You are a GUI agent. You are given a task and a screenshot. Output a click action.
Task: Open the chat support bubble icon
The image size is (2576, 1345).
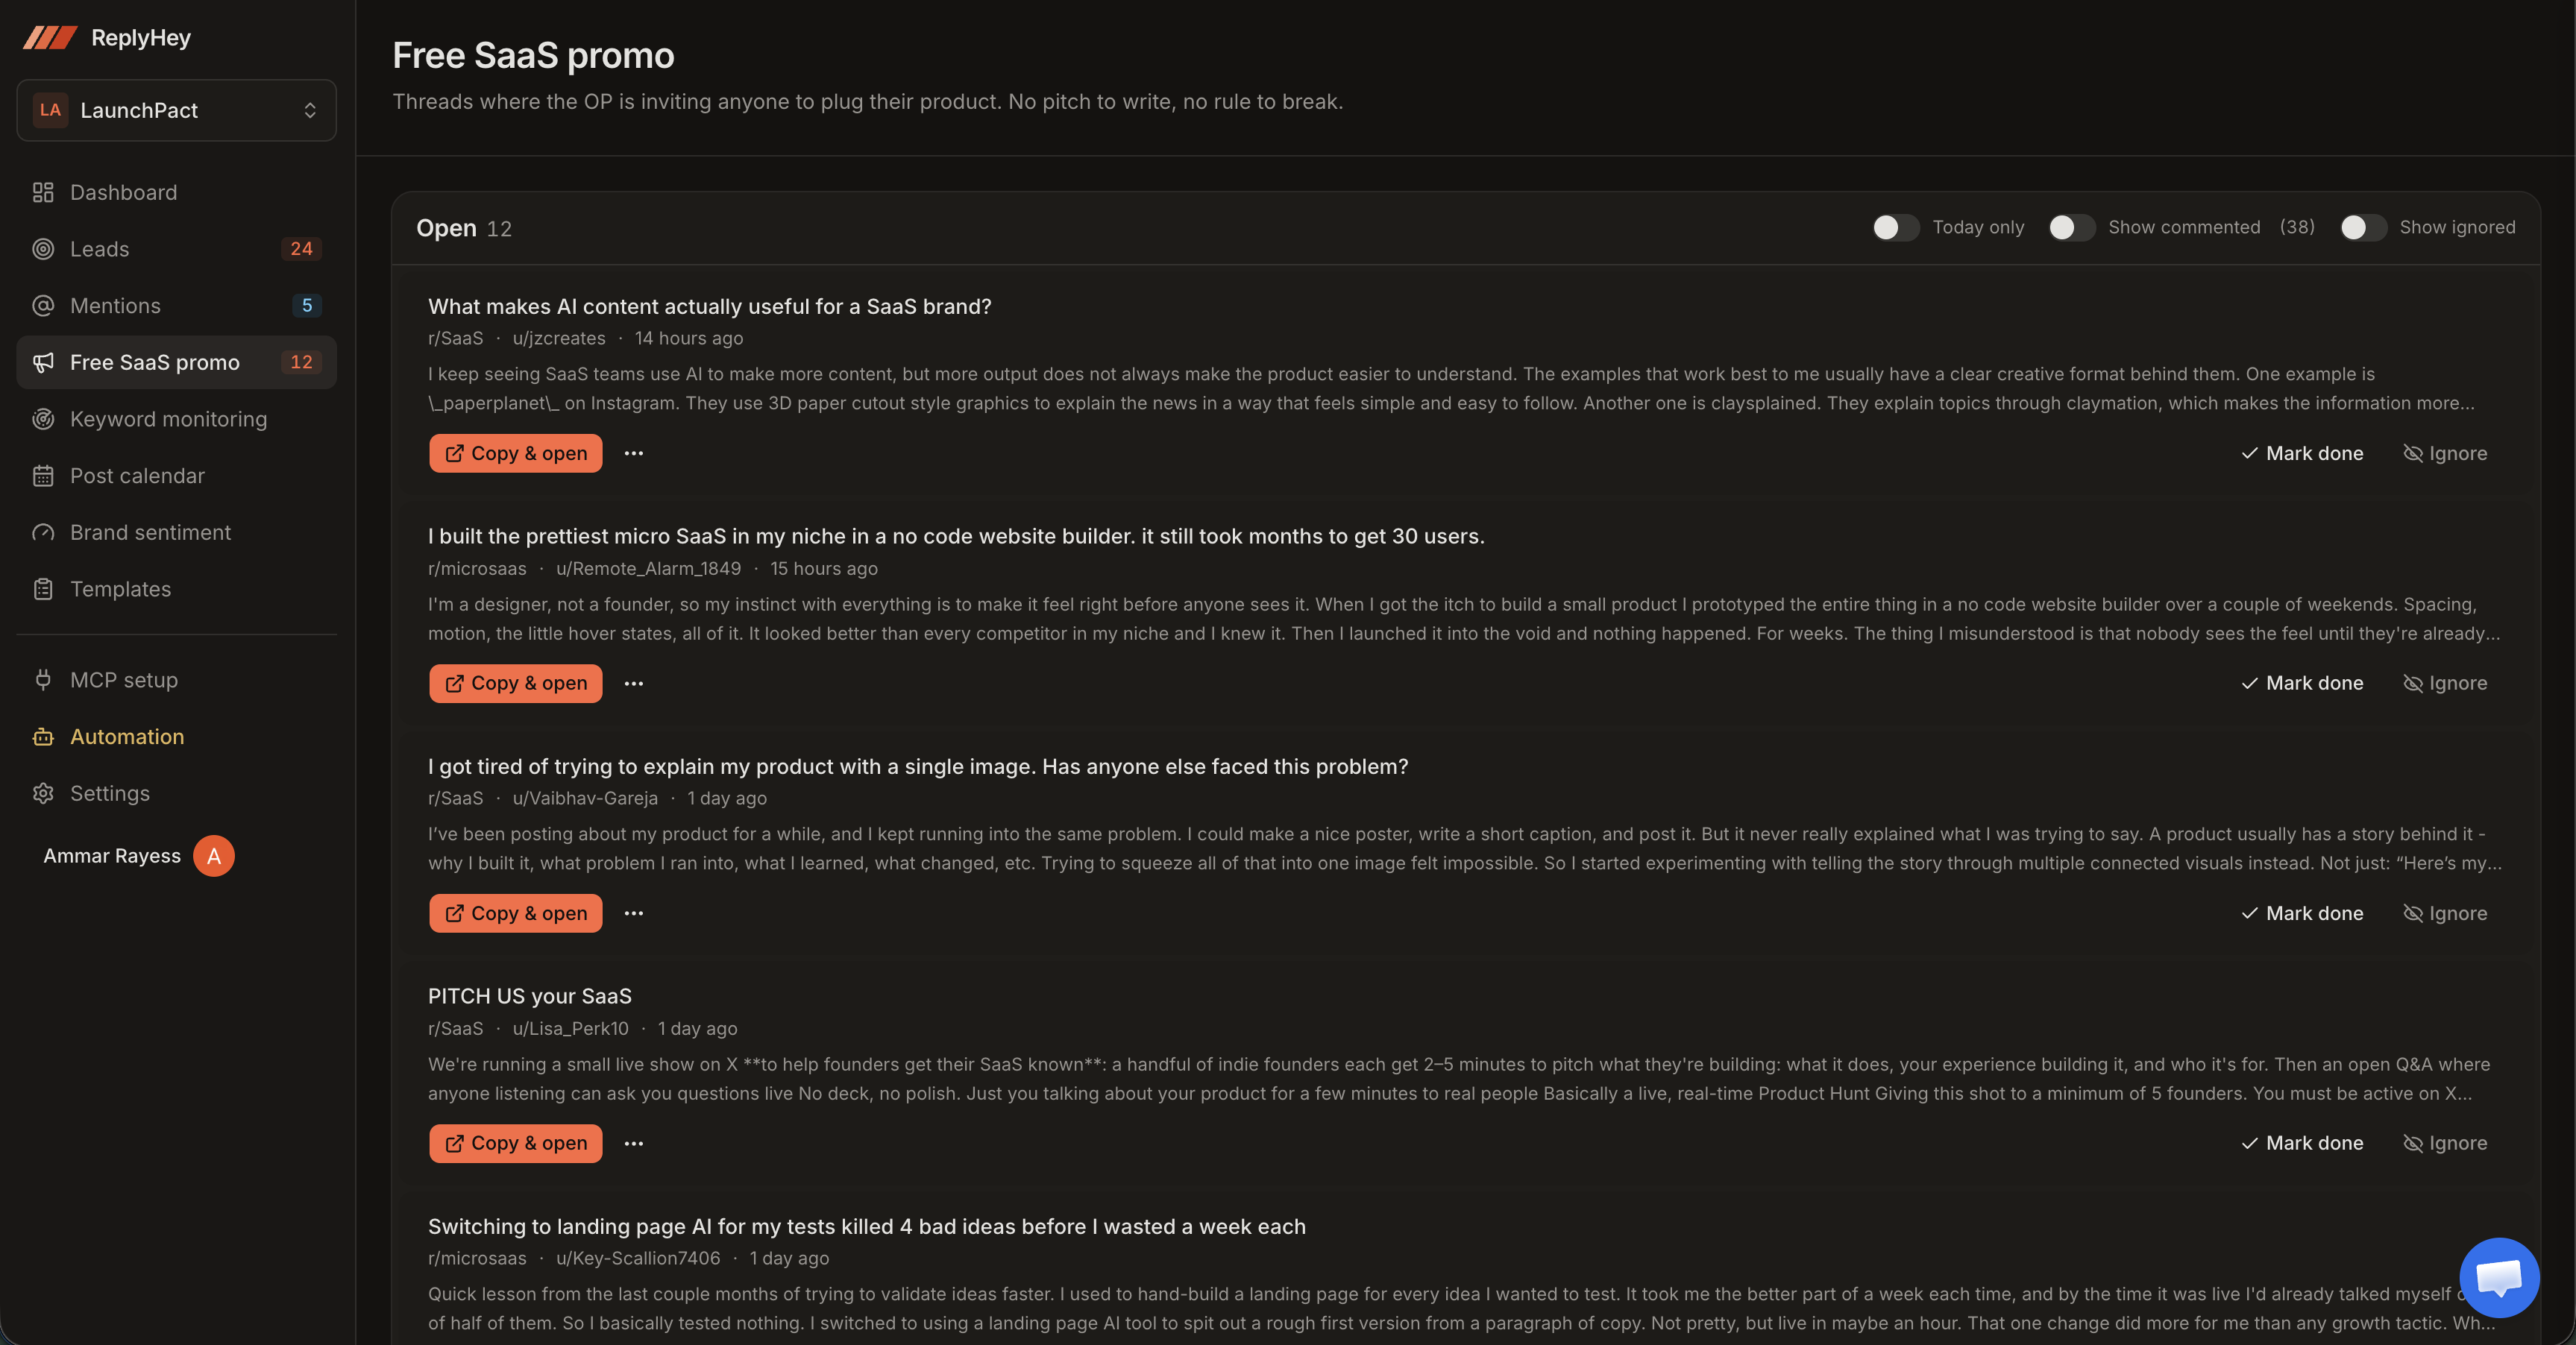pyautogui.click(x=2498, y=1277)
